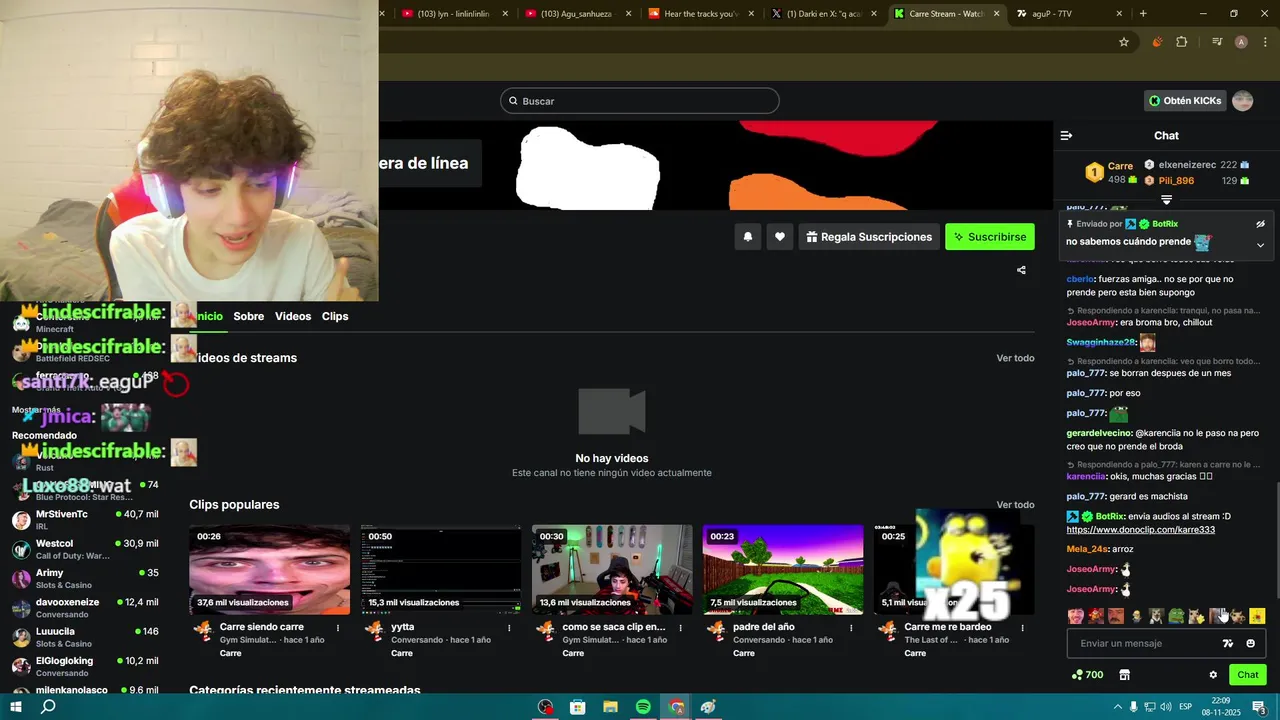Click Obtén KICKs button
Screen dimensions: 1280x720
pos(1185,101)
